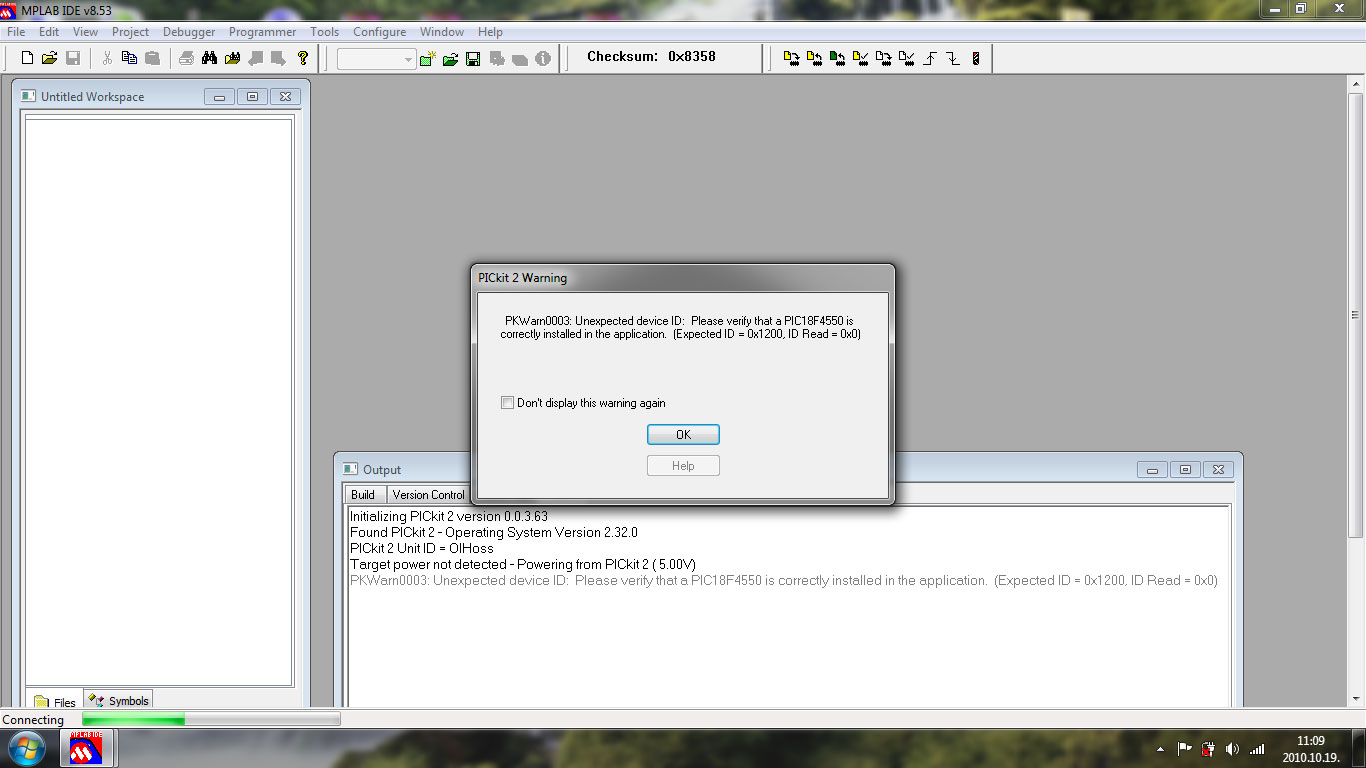Image resolution: width=1366 pixels, height=768 pixels.
Task: Open the Configure menu
Action: tap(380, 32)
